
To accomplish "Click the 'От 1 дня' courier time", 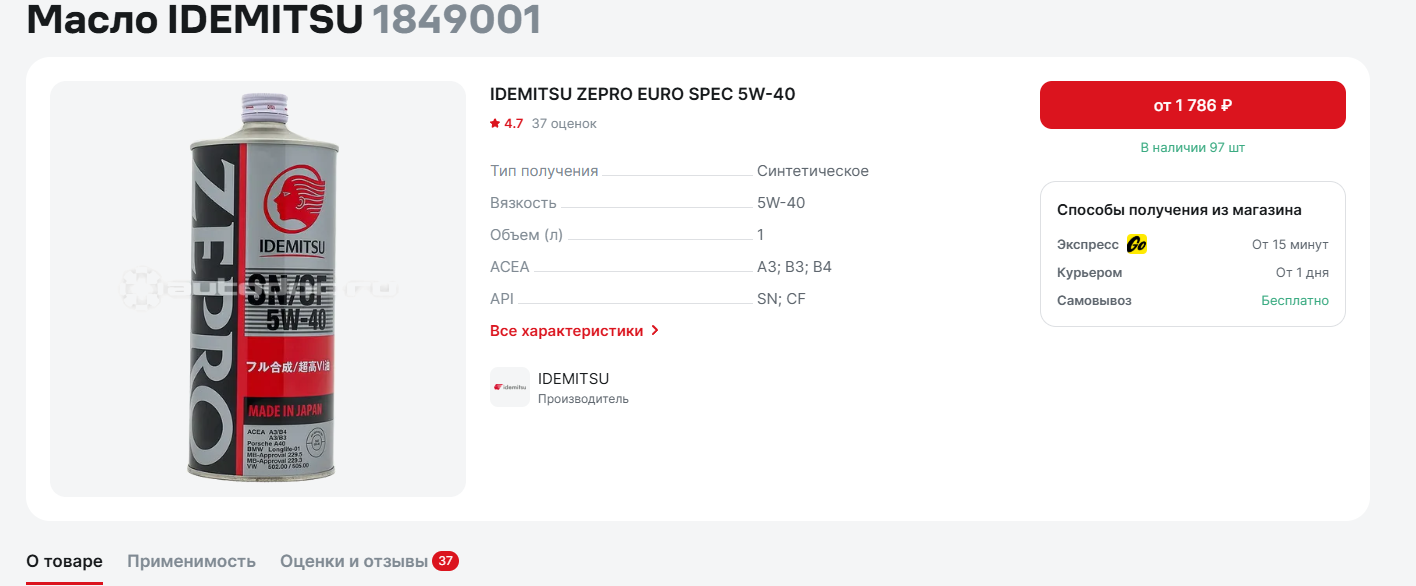I will pyautogui.click(x=1302, y=273).
